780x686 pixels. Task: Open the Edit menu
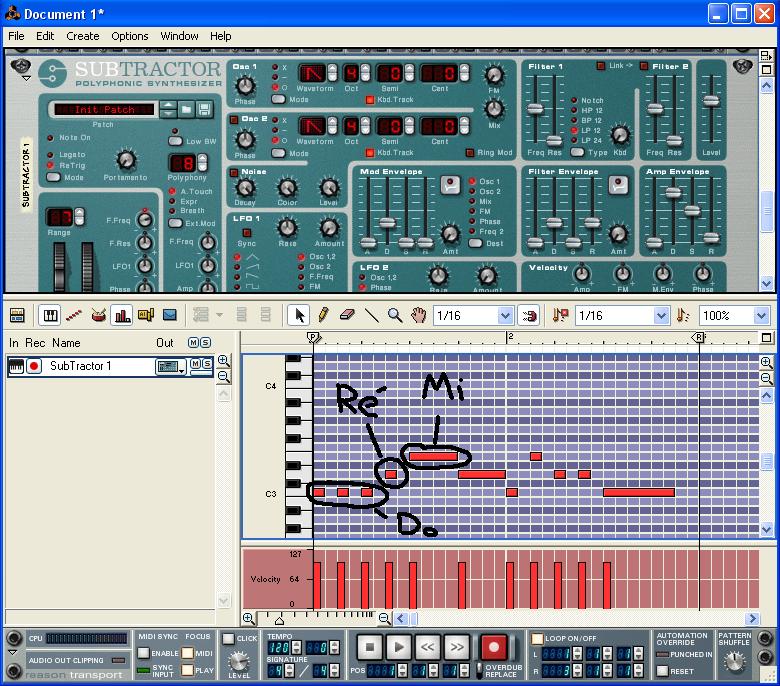coord(45,36)
